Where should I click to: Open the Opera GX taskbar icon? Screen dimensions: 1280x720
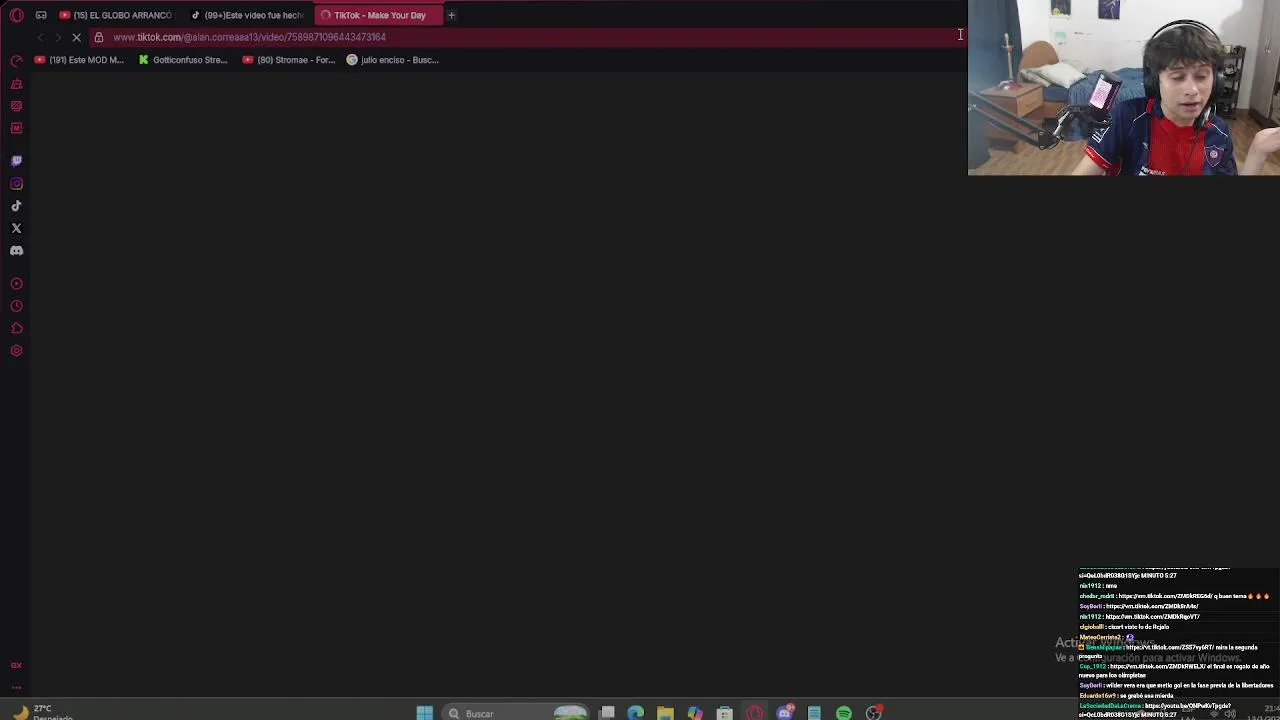(755, 713)
